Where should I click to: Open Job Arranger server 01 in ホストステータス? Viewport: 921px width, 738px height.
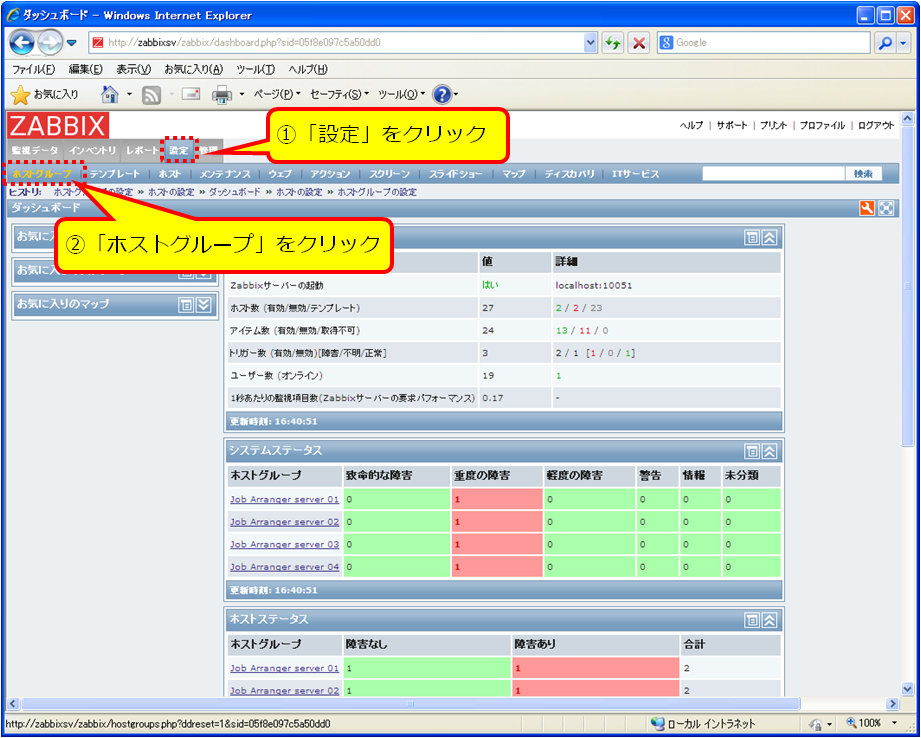point(284,669)
